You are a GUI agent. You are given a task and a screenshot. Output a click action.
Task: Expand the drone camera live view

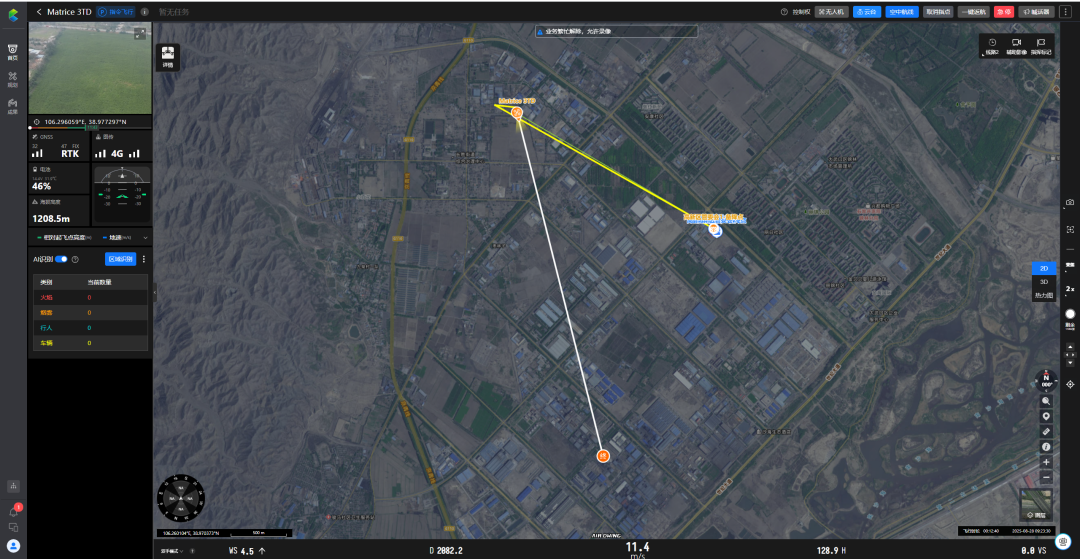[x=140, y=33]
